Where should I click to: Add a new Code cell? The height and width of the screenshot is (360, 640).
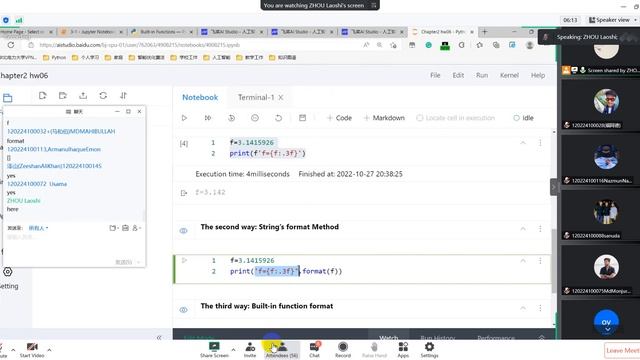pyautogui.click(x=339, y=118)
